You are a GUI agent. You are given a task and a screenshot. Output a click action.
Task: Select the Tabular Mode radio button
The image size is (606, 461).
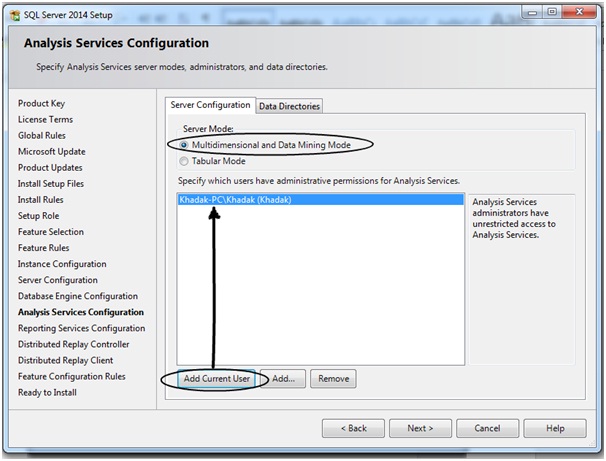pyautogui.click(x=184, y=161)
